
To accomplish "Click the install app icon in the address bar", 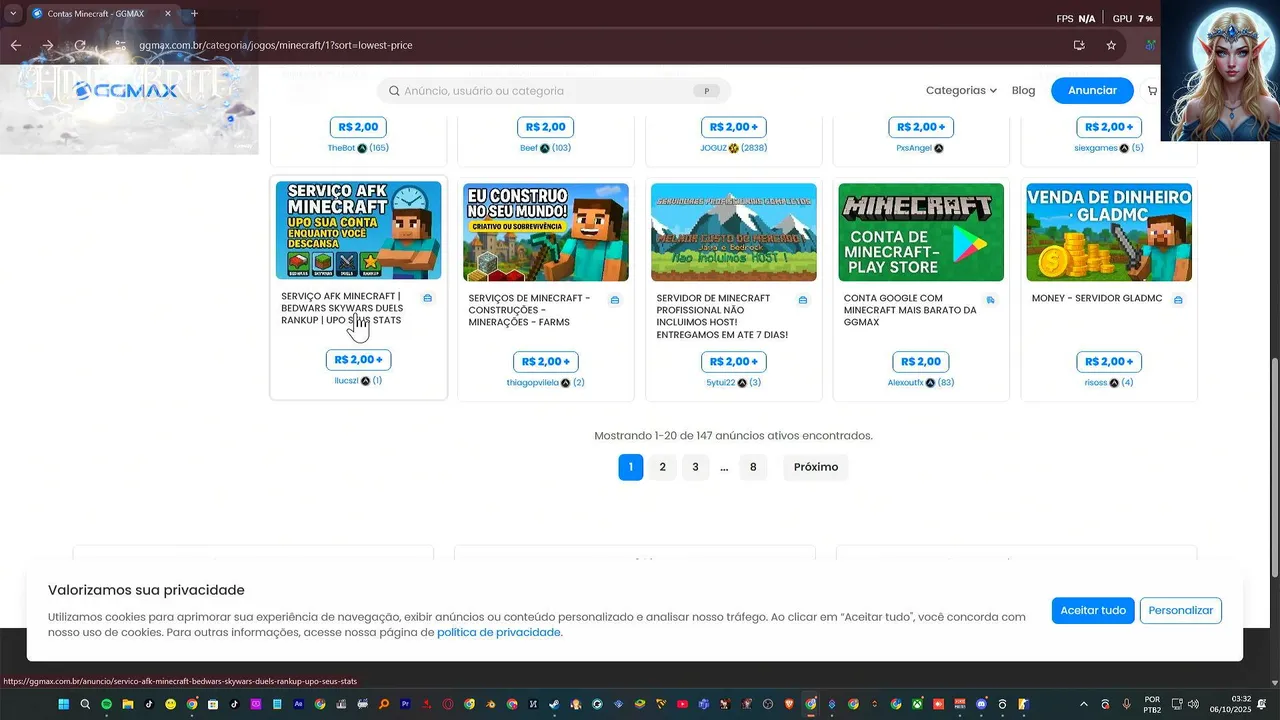I will coord(1079,45).
